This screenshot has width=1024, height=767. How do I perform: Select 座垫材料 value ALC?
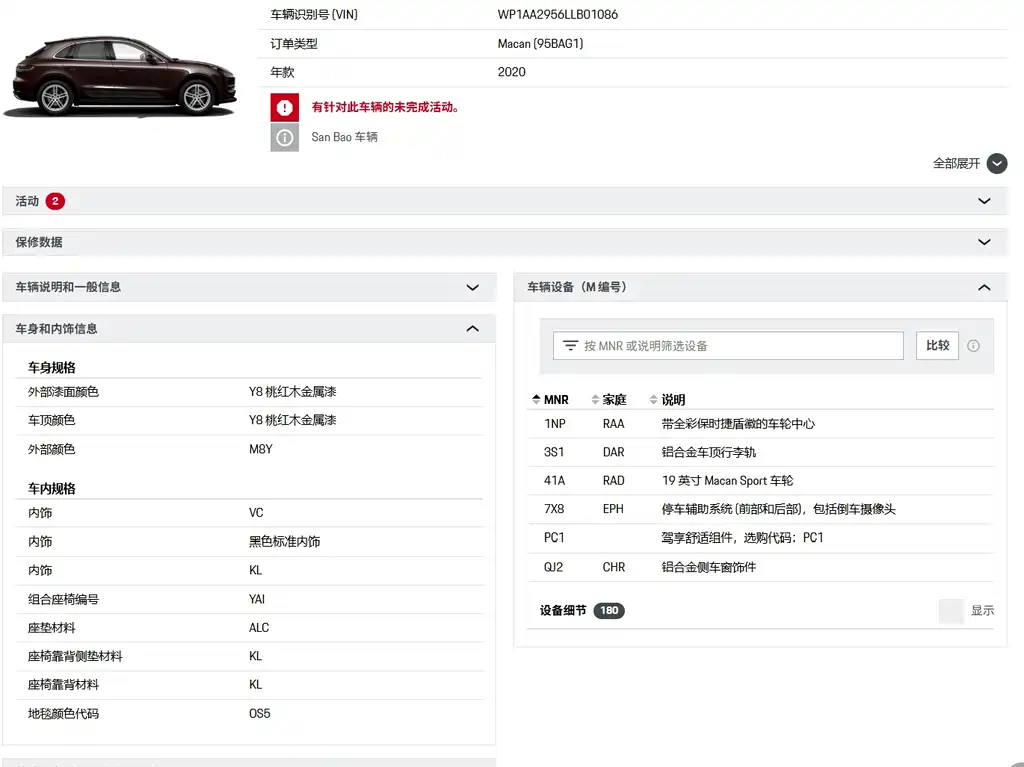click(x=259, y=628)
